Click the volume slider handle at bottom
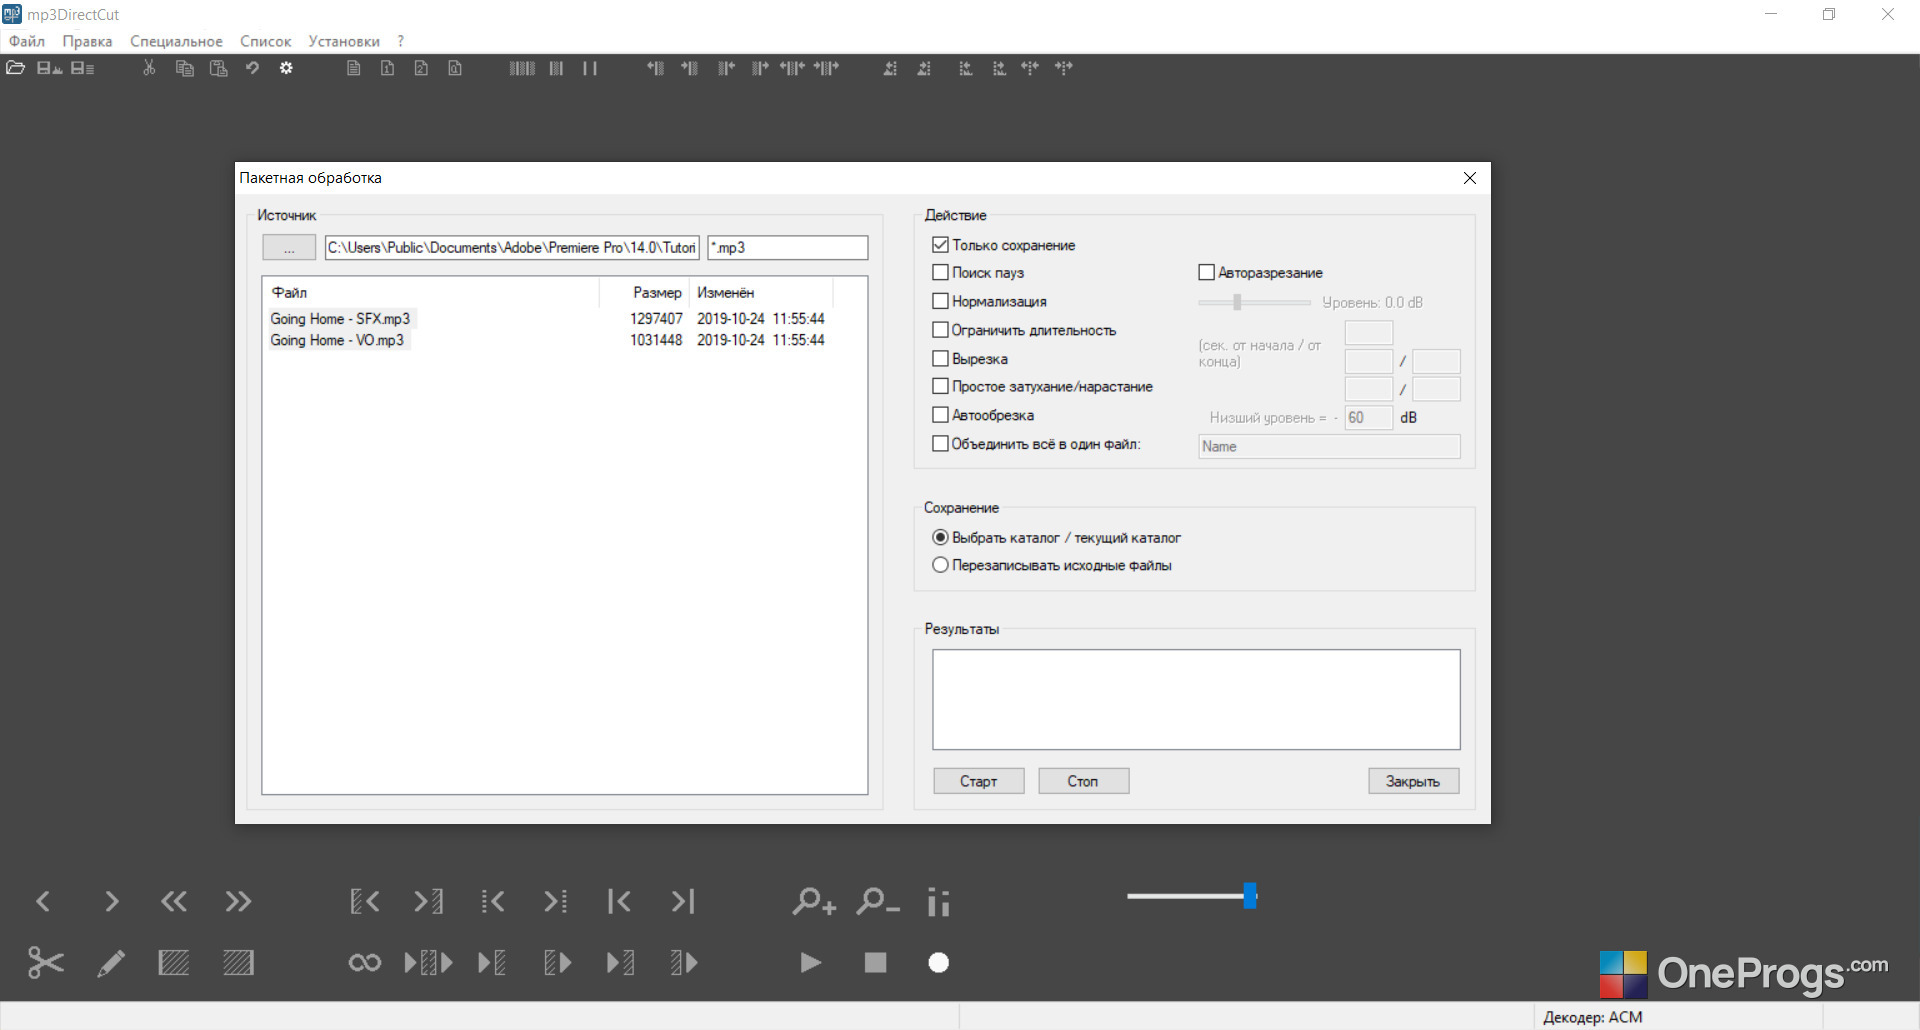The width and height of the screenshot is (1920, 1030). [x=1250, y=896]
